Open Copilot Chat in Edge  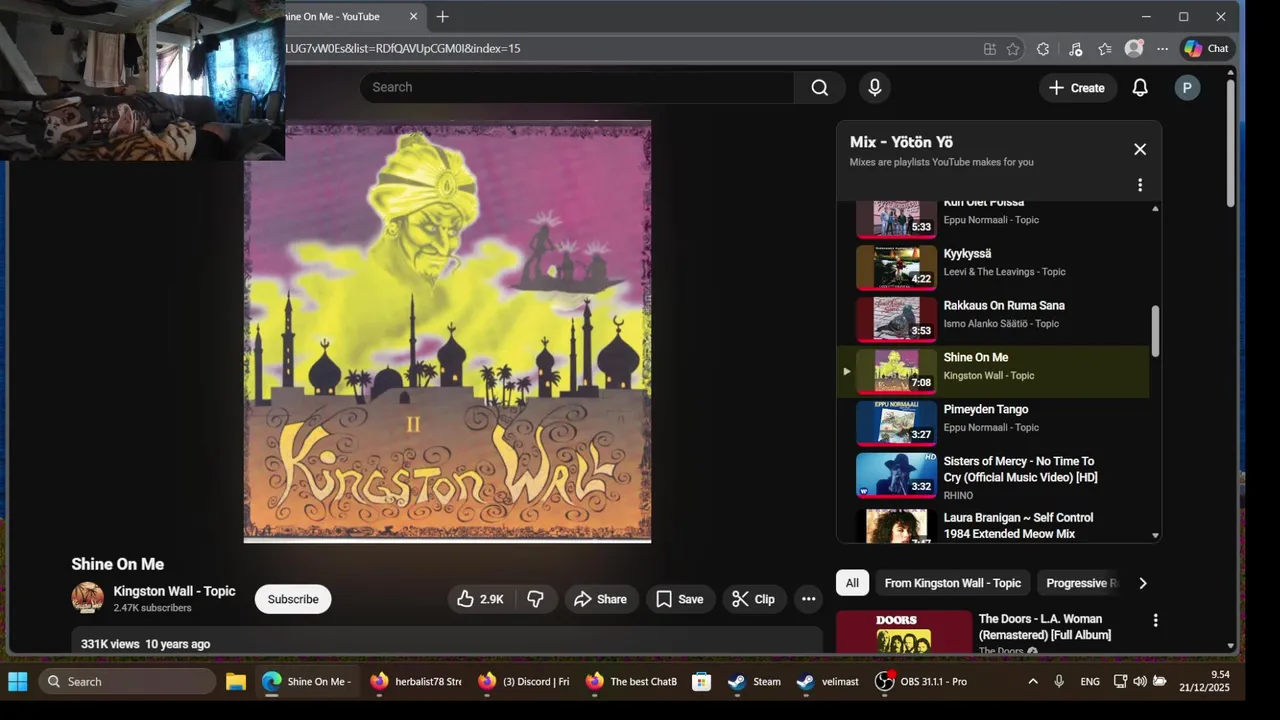pyautogui.click(x=1207, y=48)
